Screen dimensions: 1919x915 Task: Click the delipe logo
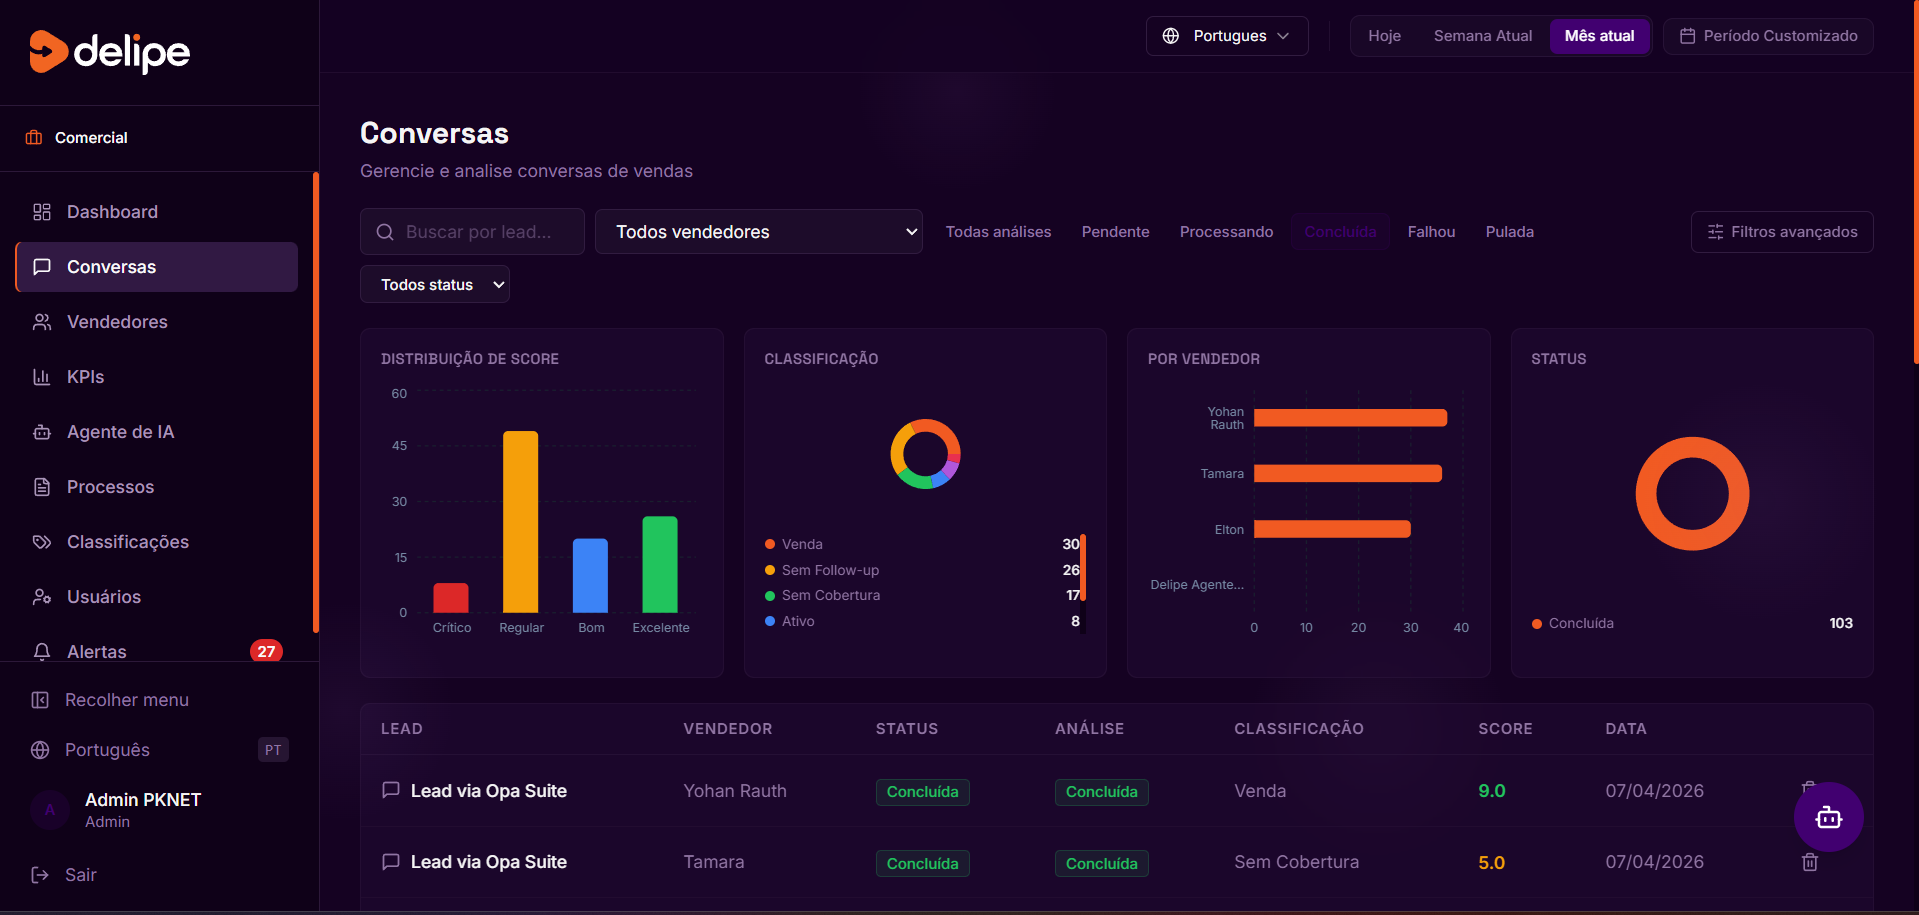click(110, 52)
